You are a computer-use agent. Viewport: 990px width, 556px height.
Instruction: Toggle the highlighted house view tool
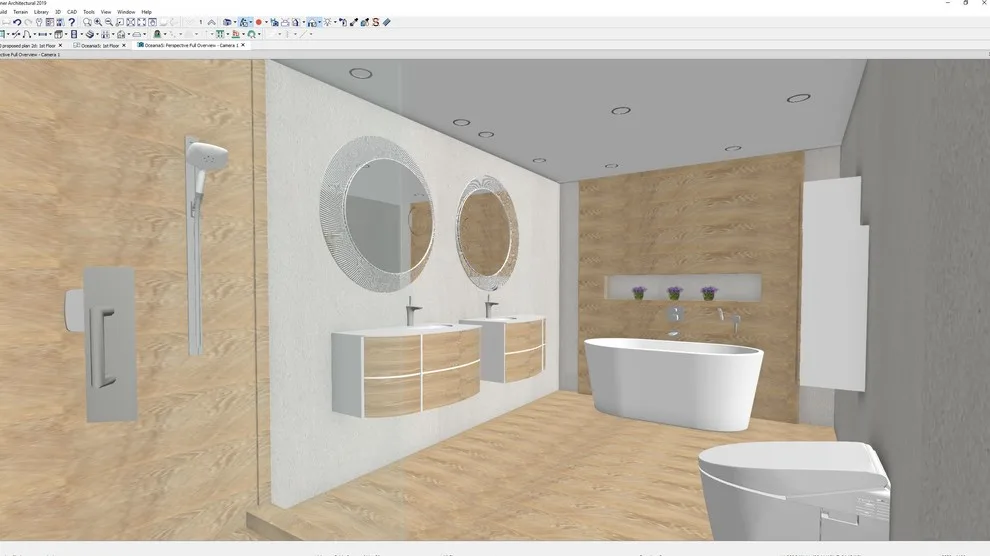point(311,22)
